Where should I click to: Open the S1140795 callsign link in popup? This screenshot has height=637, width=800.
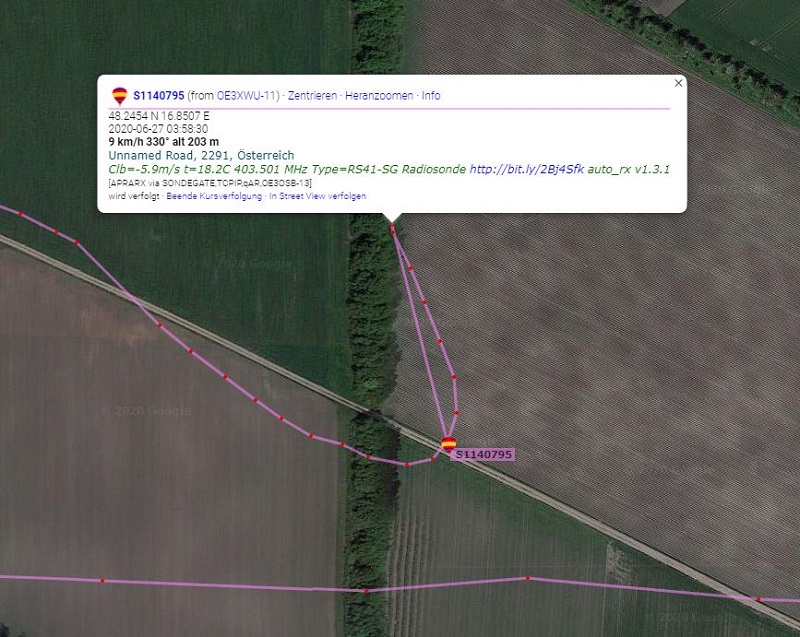click(x=159, y=96)
